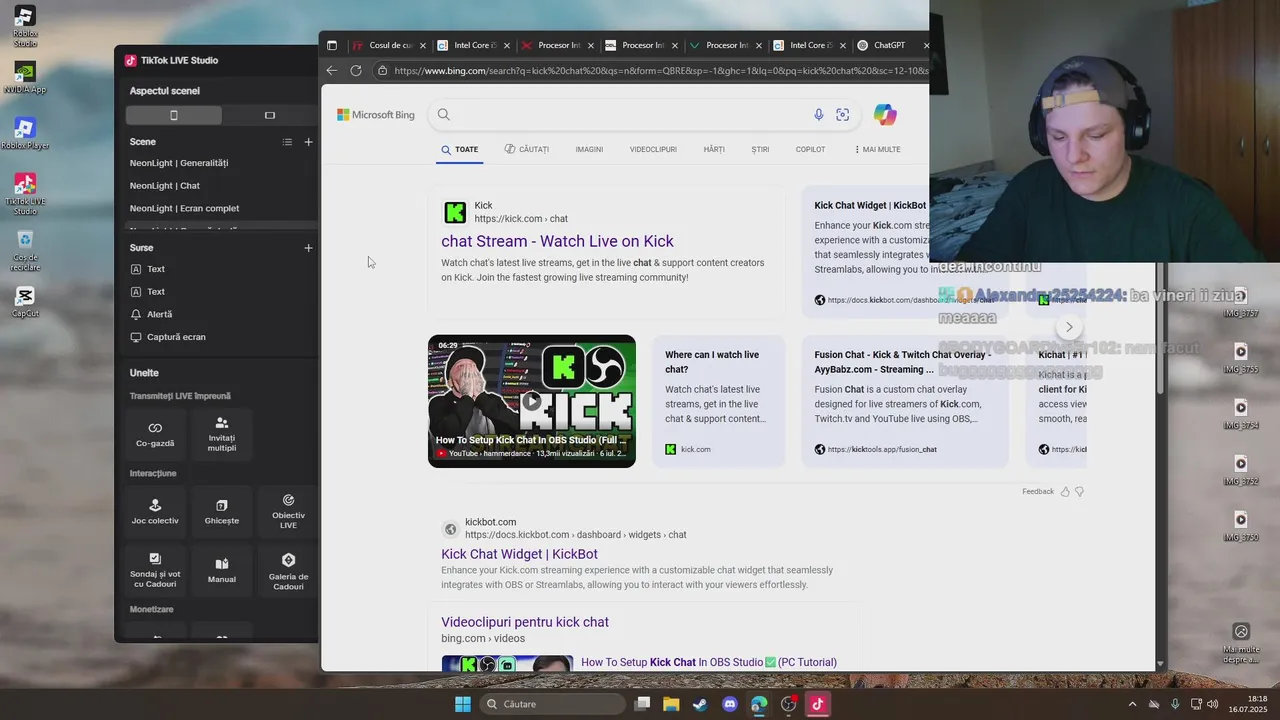
Task: Show next carousel cards arrow
Action: pyautogui.click(x=1069, y=327)
